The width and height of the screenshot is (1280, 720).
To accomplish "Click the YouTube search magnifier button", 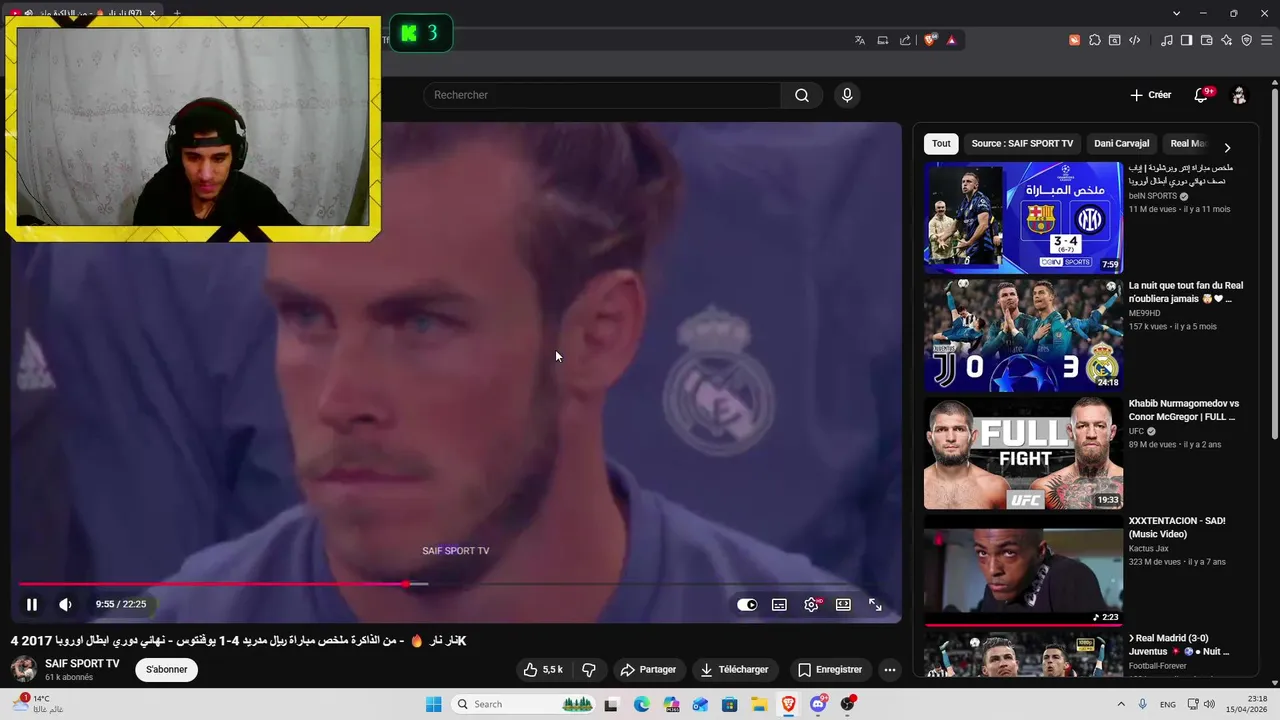I will (802, 95).
